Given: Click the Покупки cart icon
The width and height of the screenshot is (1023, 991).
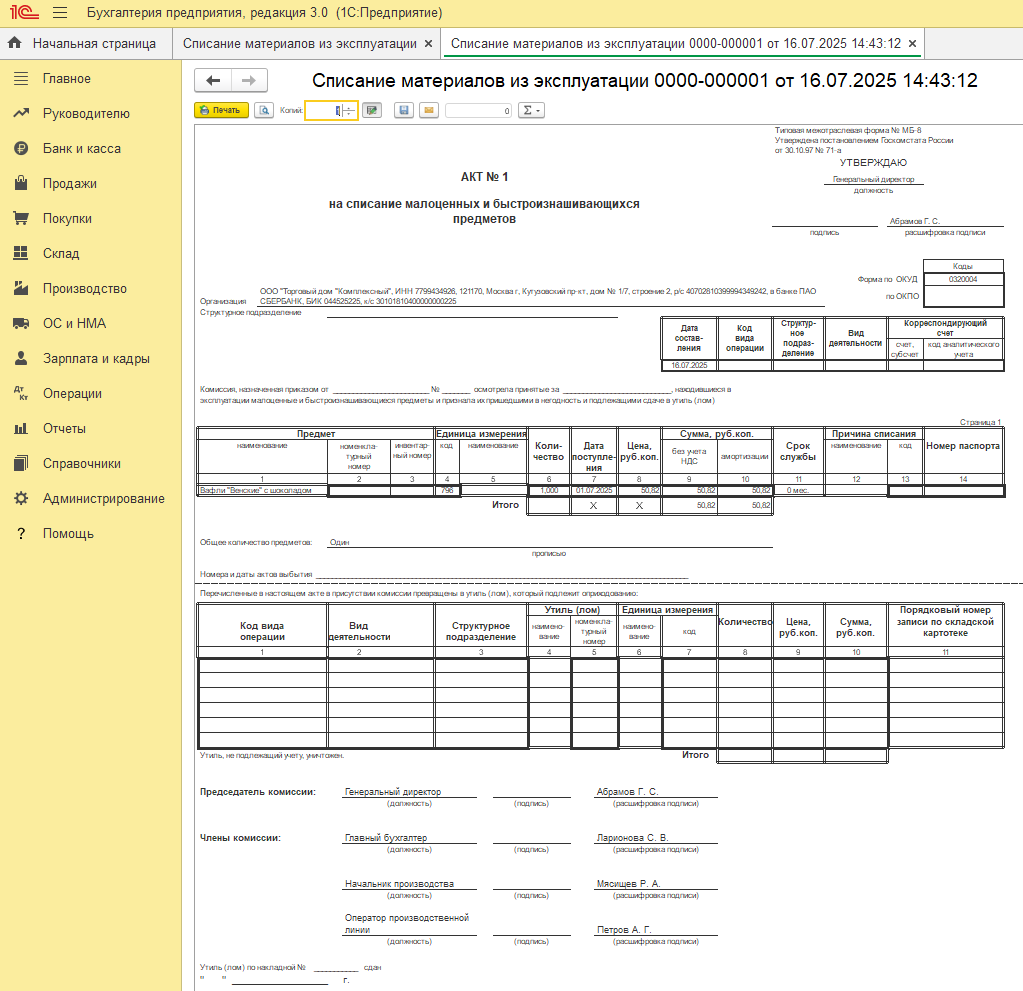Looking at the screenshot, I should pyautogui.click(x=21, y=219).
